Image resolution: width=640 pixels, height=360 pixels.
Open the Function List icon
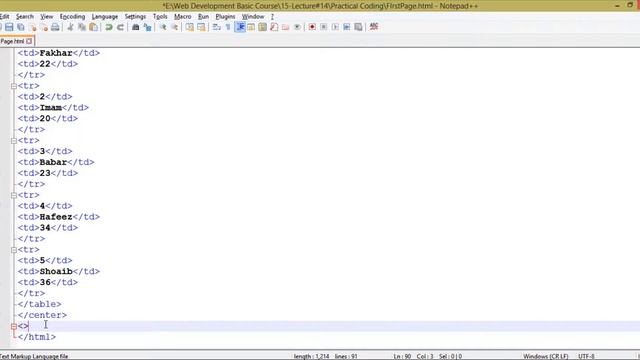pyautogui.click(x=274, y=27)
